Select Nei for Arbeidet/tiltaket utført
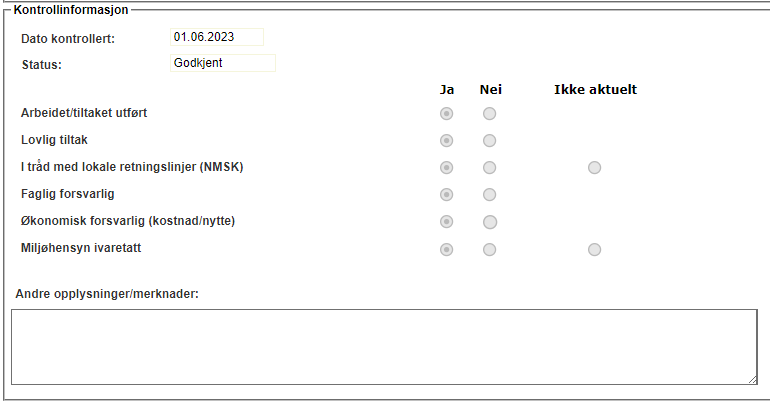Screen dimensions: 770x403 click(x=489, y=113)
